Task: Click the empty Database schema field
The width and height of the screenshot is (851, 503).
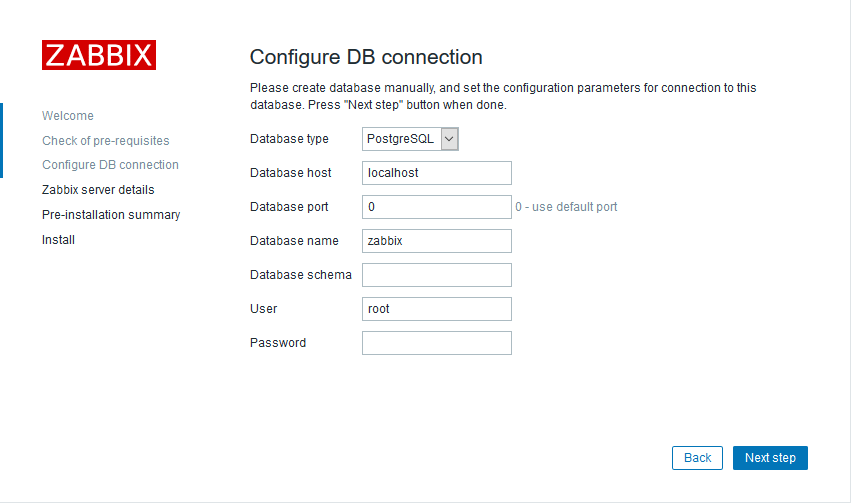Action: [436, 275]
